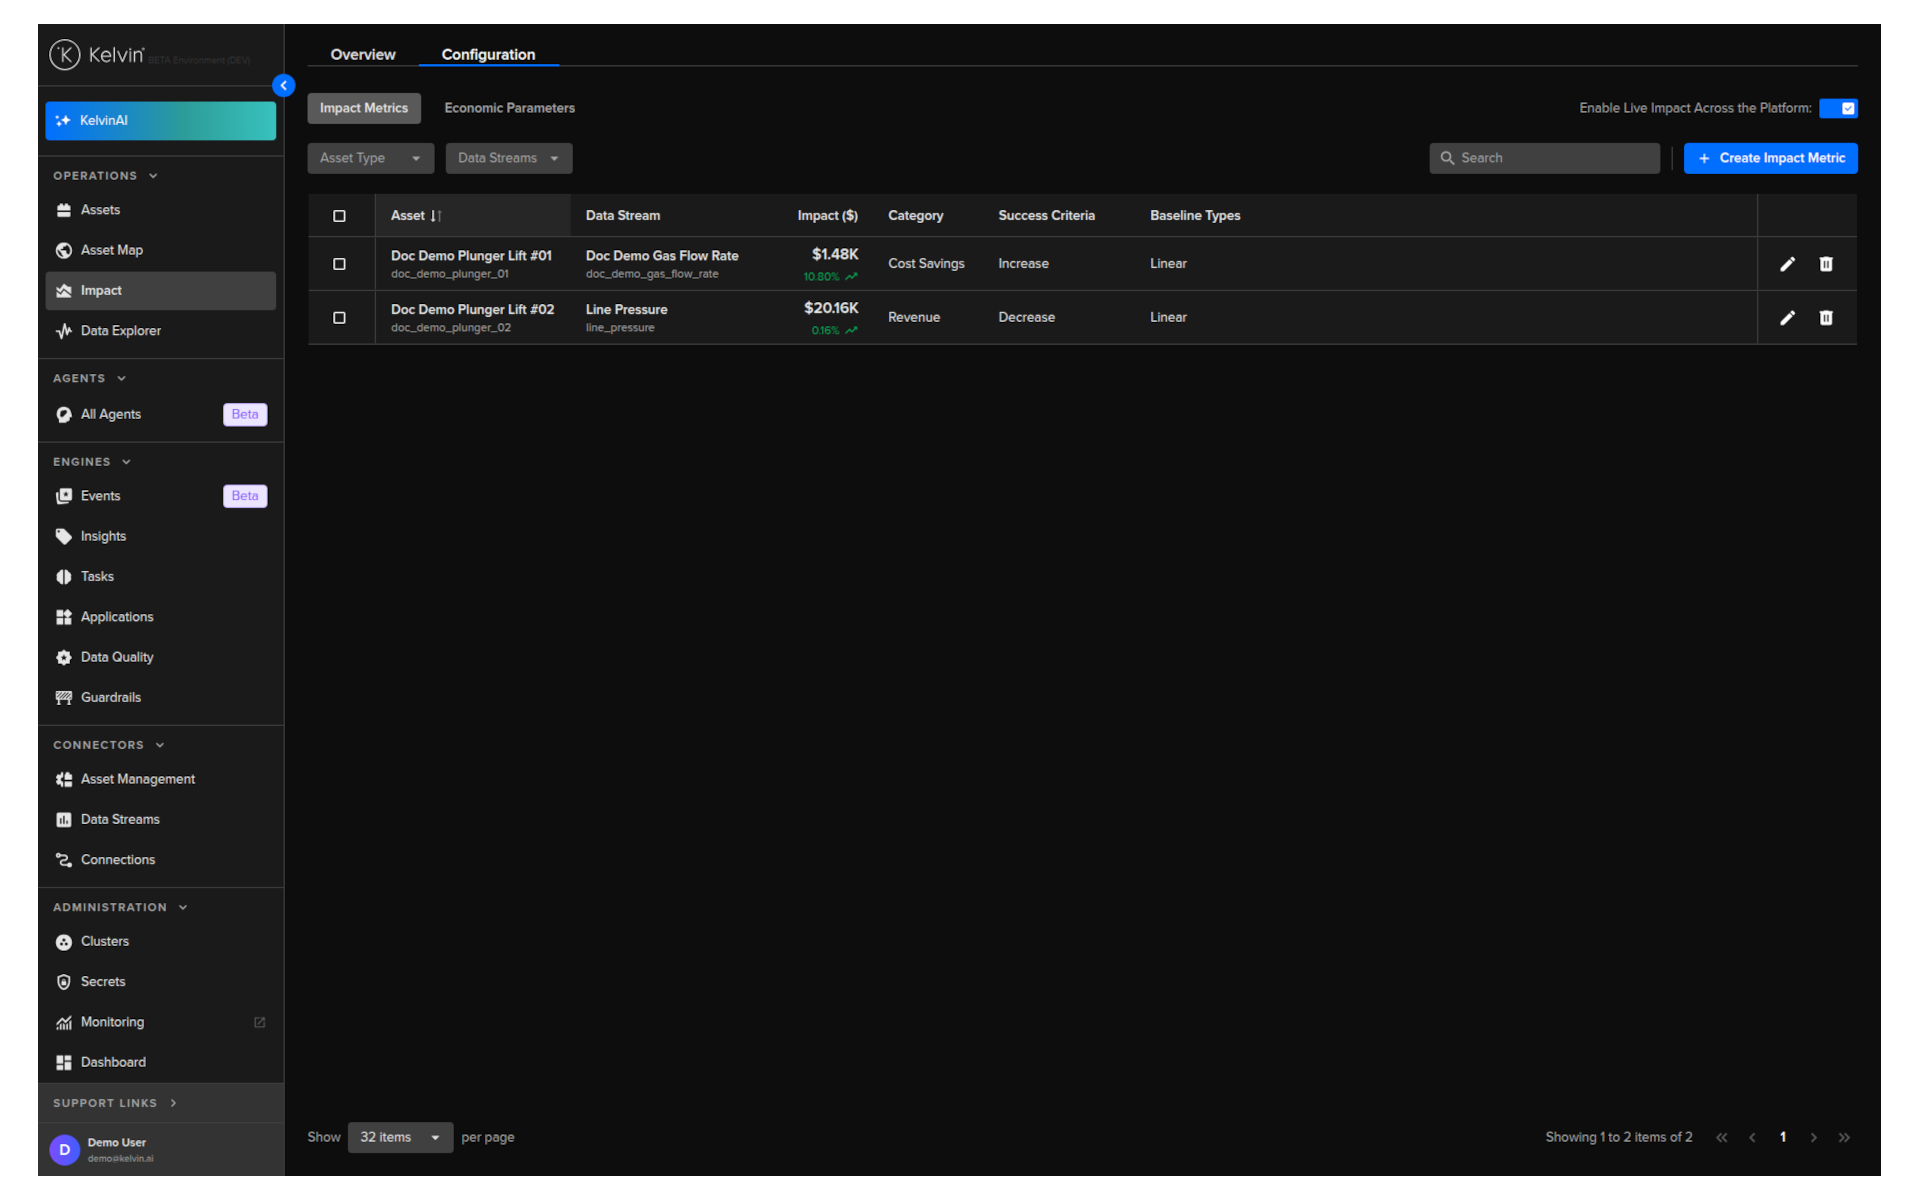
Task: Collapse the Engines section
Action: click(x=92, y=462)
